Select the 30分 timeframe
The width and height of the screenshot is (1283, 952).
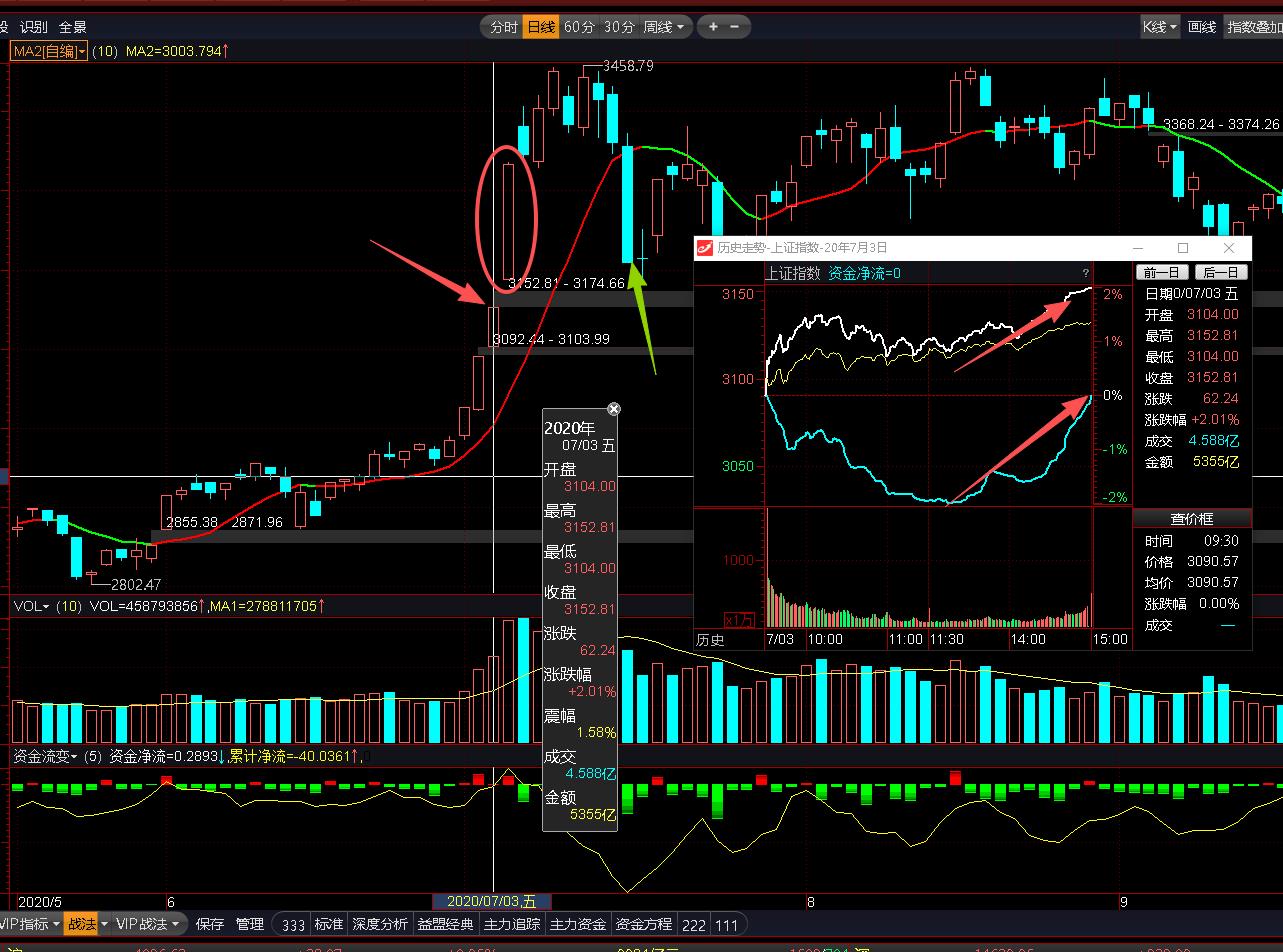619,27
